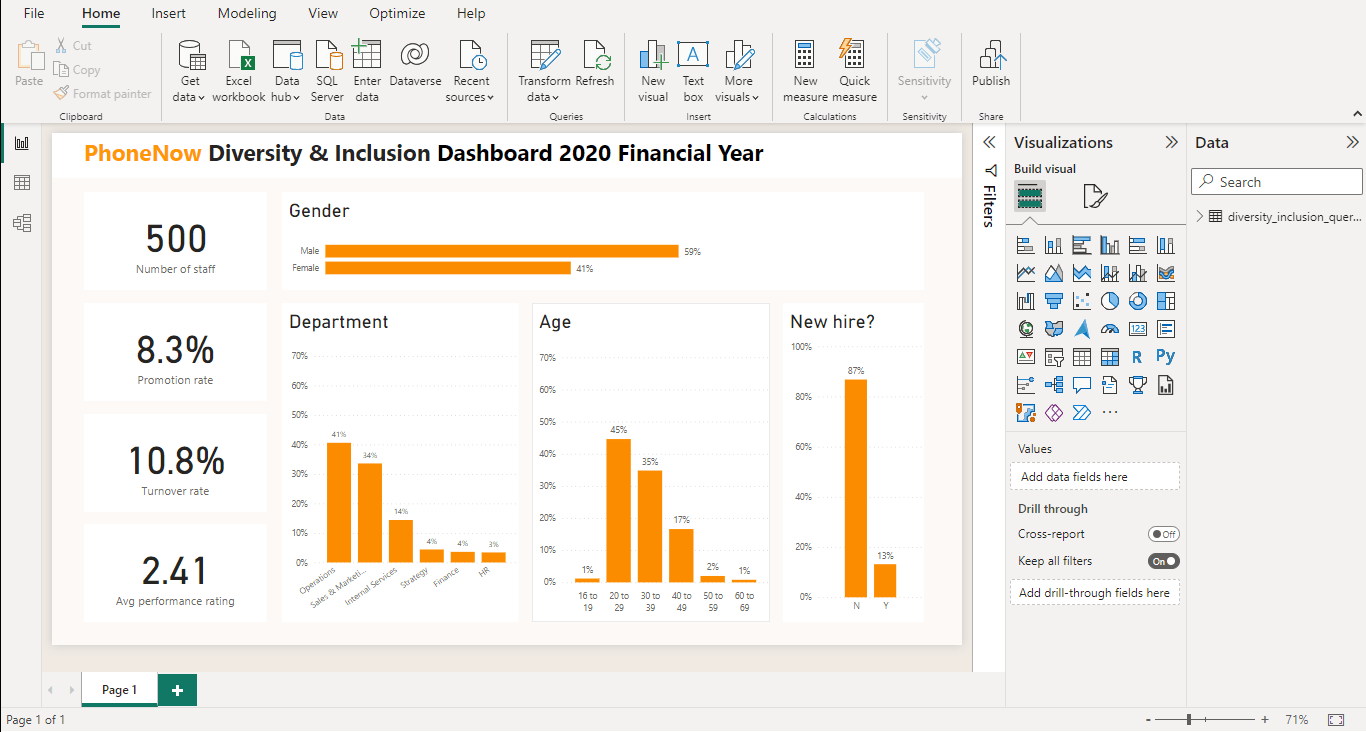Expand the diversity_inclusion_query table
Image resolution: width=1366 pixels, height=732 pixels.
coord(1199,216)
